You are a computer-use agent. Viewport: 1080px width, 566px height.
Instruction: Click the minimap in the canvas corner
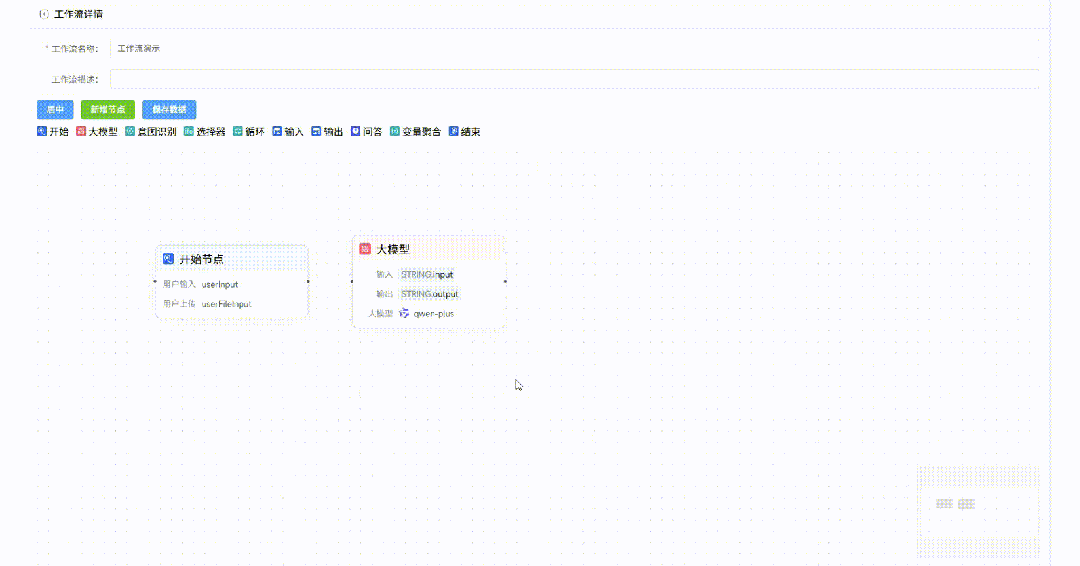click(977, 510)
